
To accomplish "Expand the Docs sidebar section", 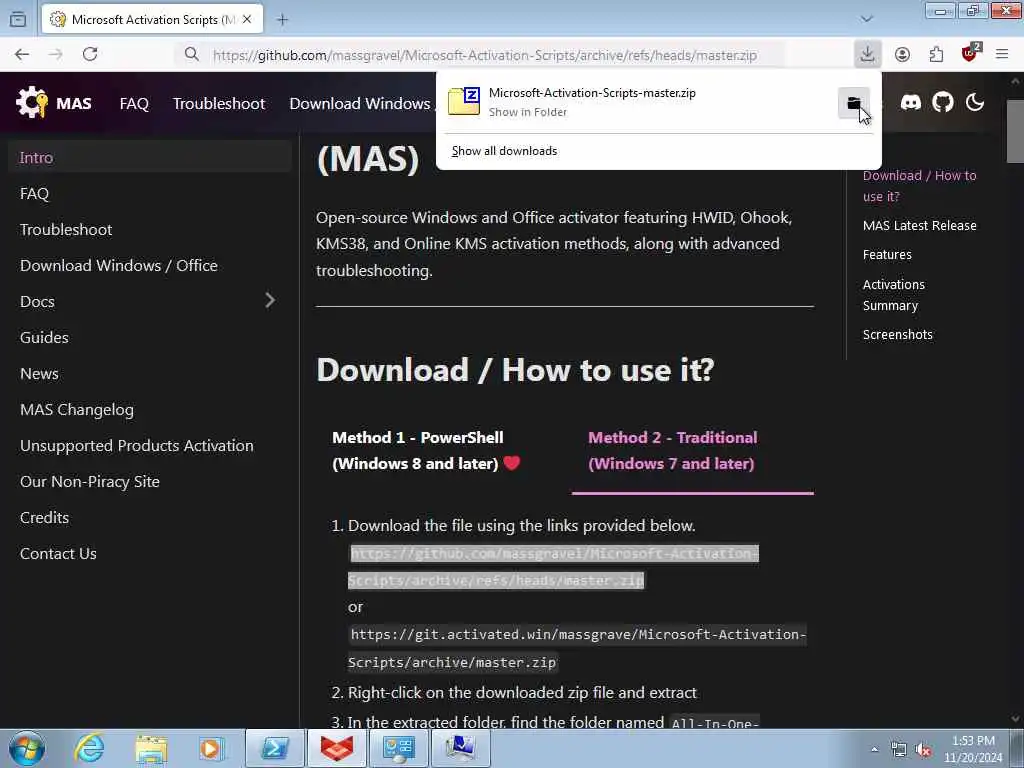I will tap(270, 300).
